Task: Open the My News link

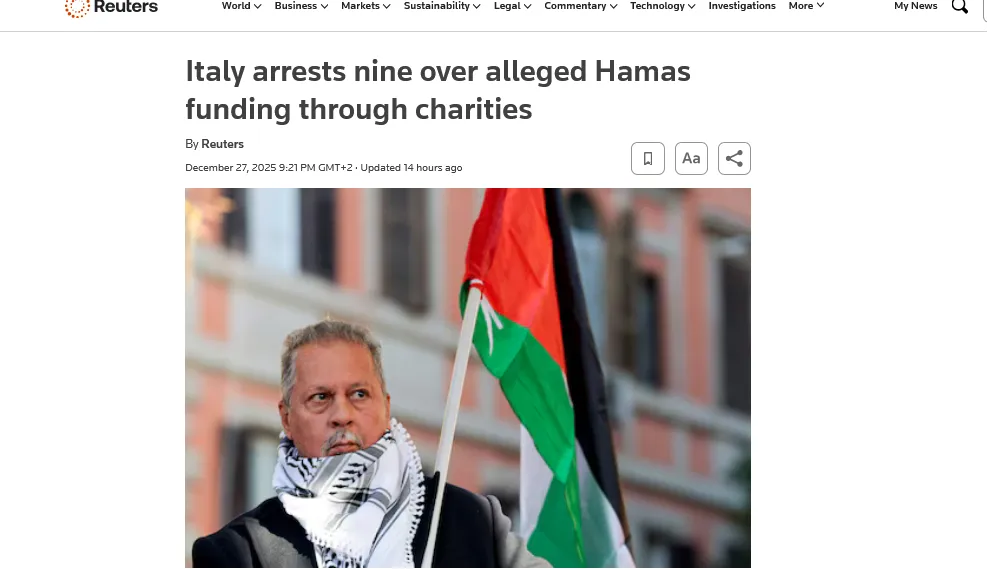Action: click(x=916, y=6)
